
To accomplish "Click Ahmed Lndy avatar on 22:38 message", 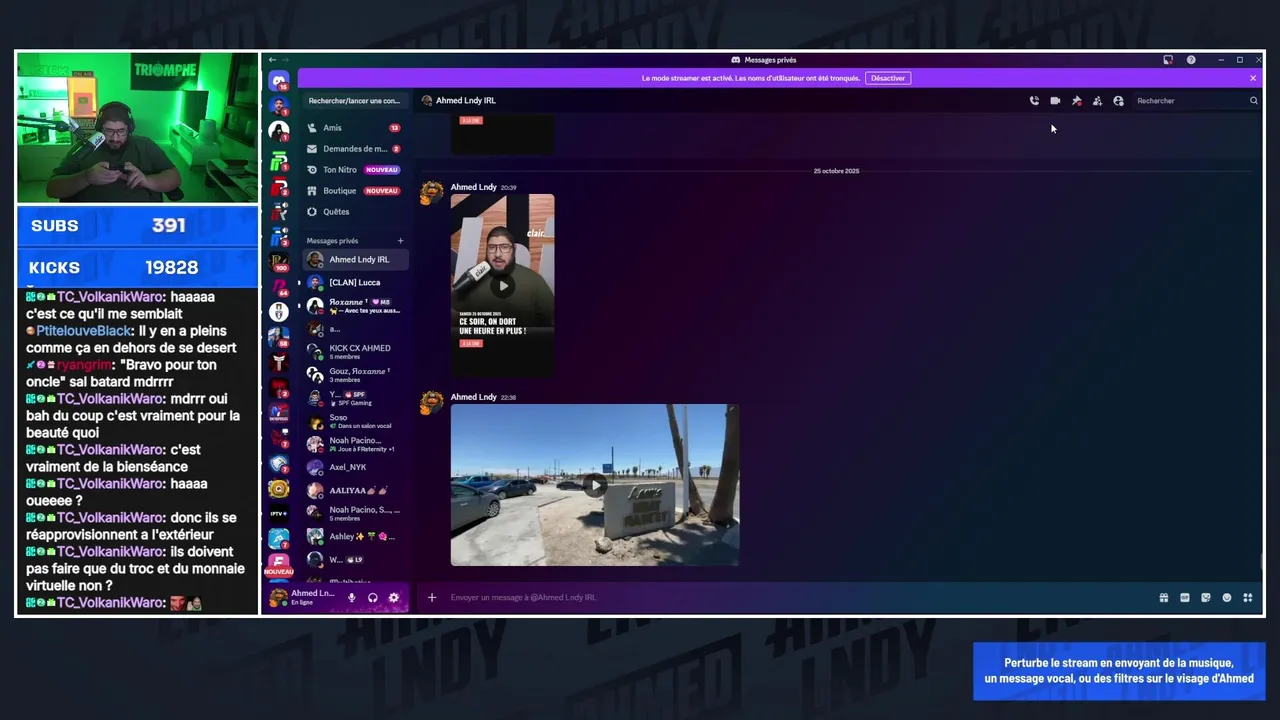I will coord(432,402).
